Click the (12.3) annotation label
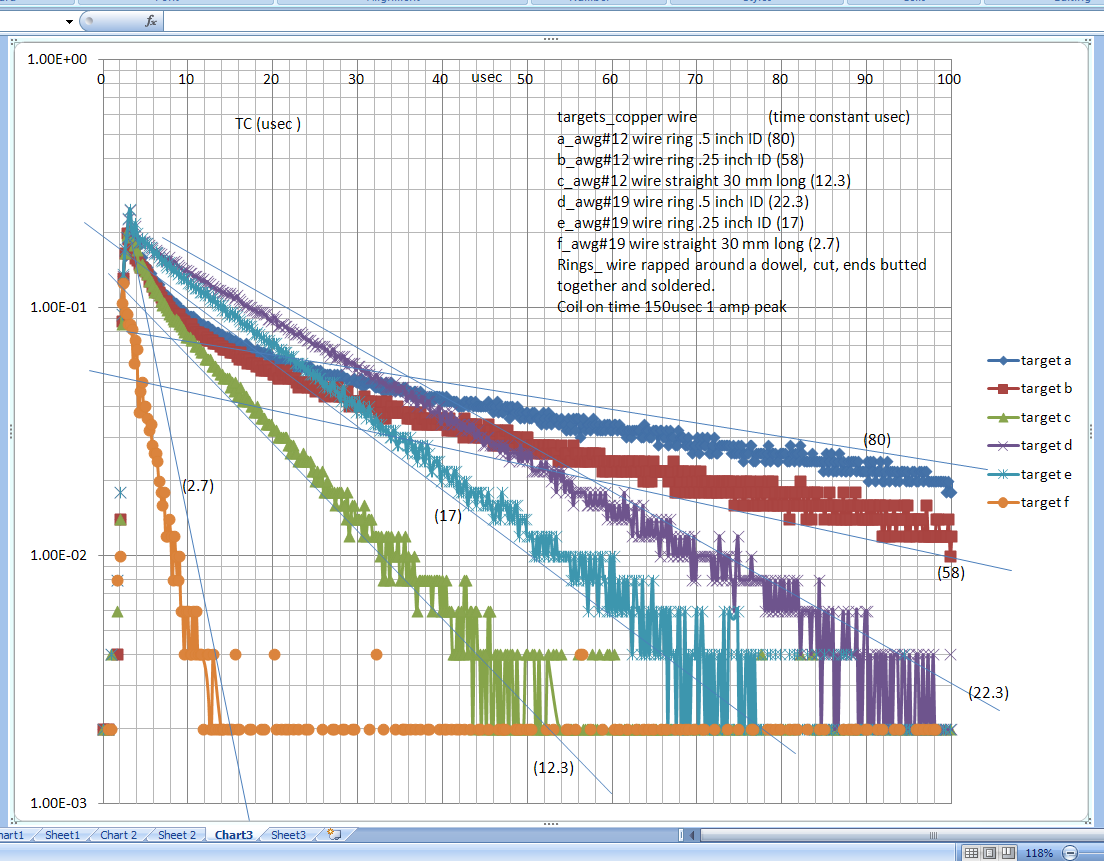Image resolution: width=1104 pixels, height=861 pixels. (553, 768)
